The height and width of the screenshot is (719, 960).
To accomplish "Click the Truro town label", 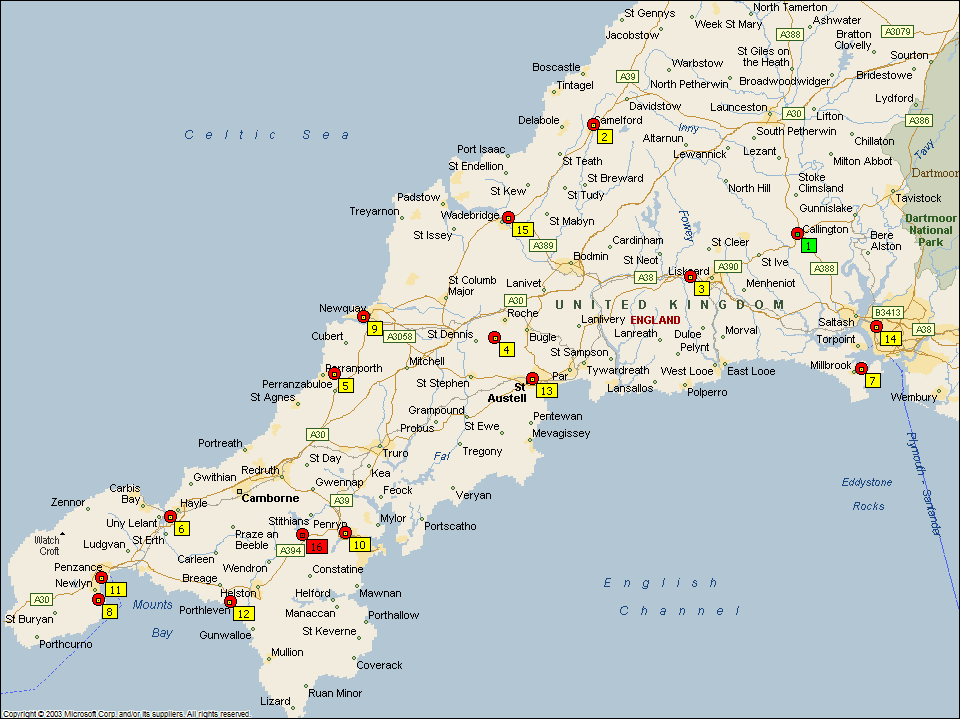I will [x=395, y=453].
